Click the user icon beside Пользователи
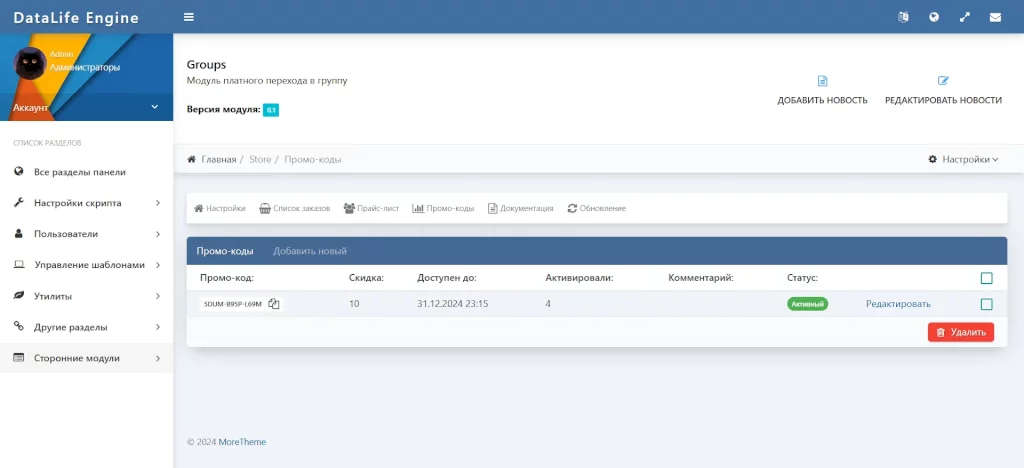Image resolution: width=1024 pixels, height=468 pixels. (18, 234)
